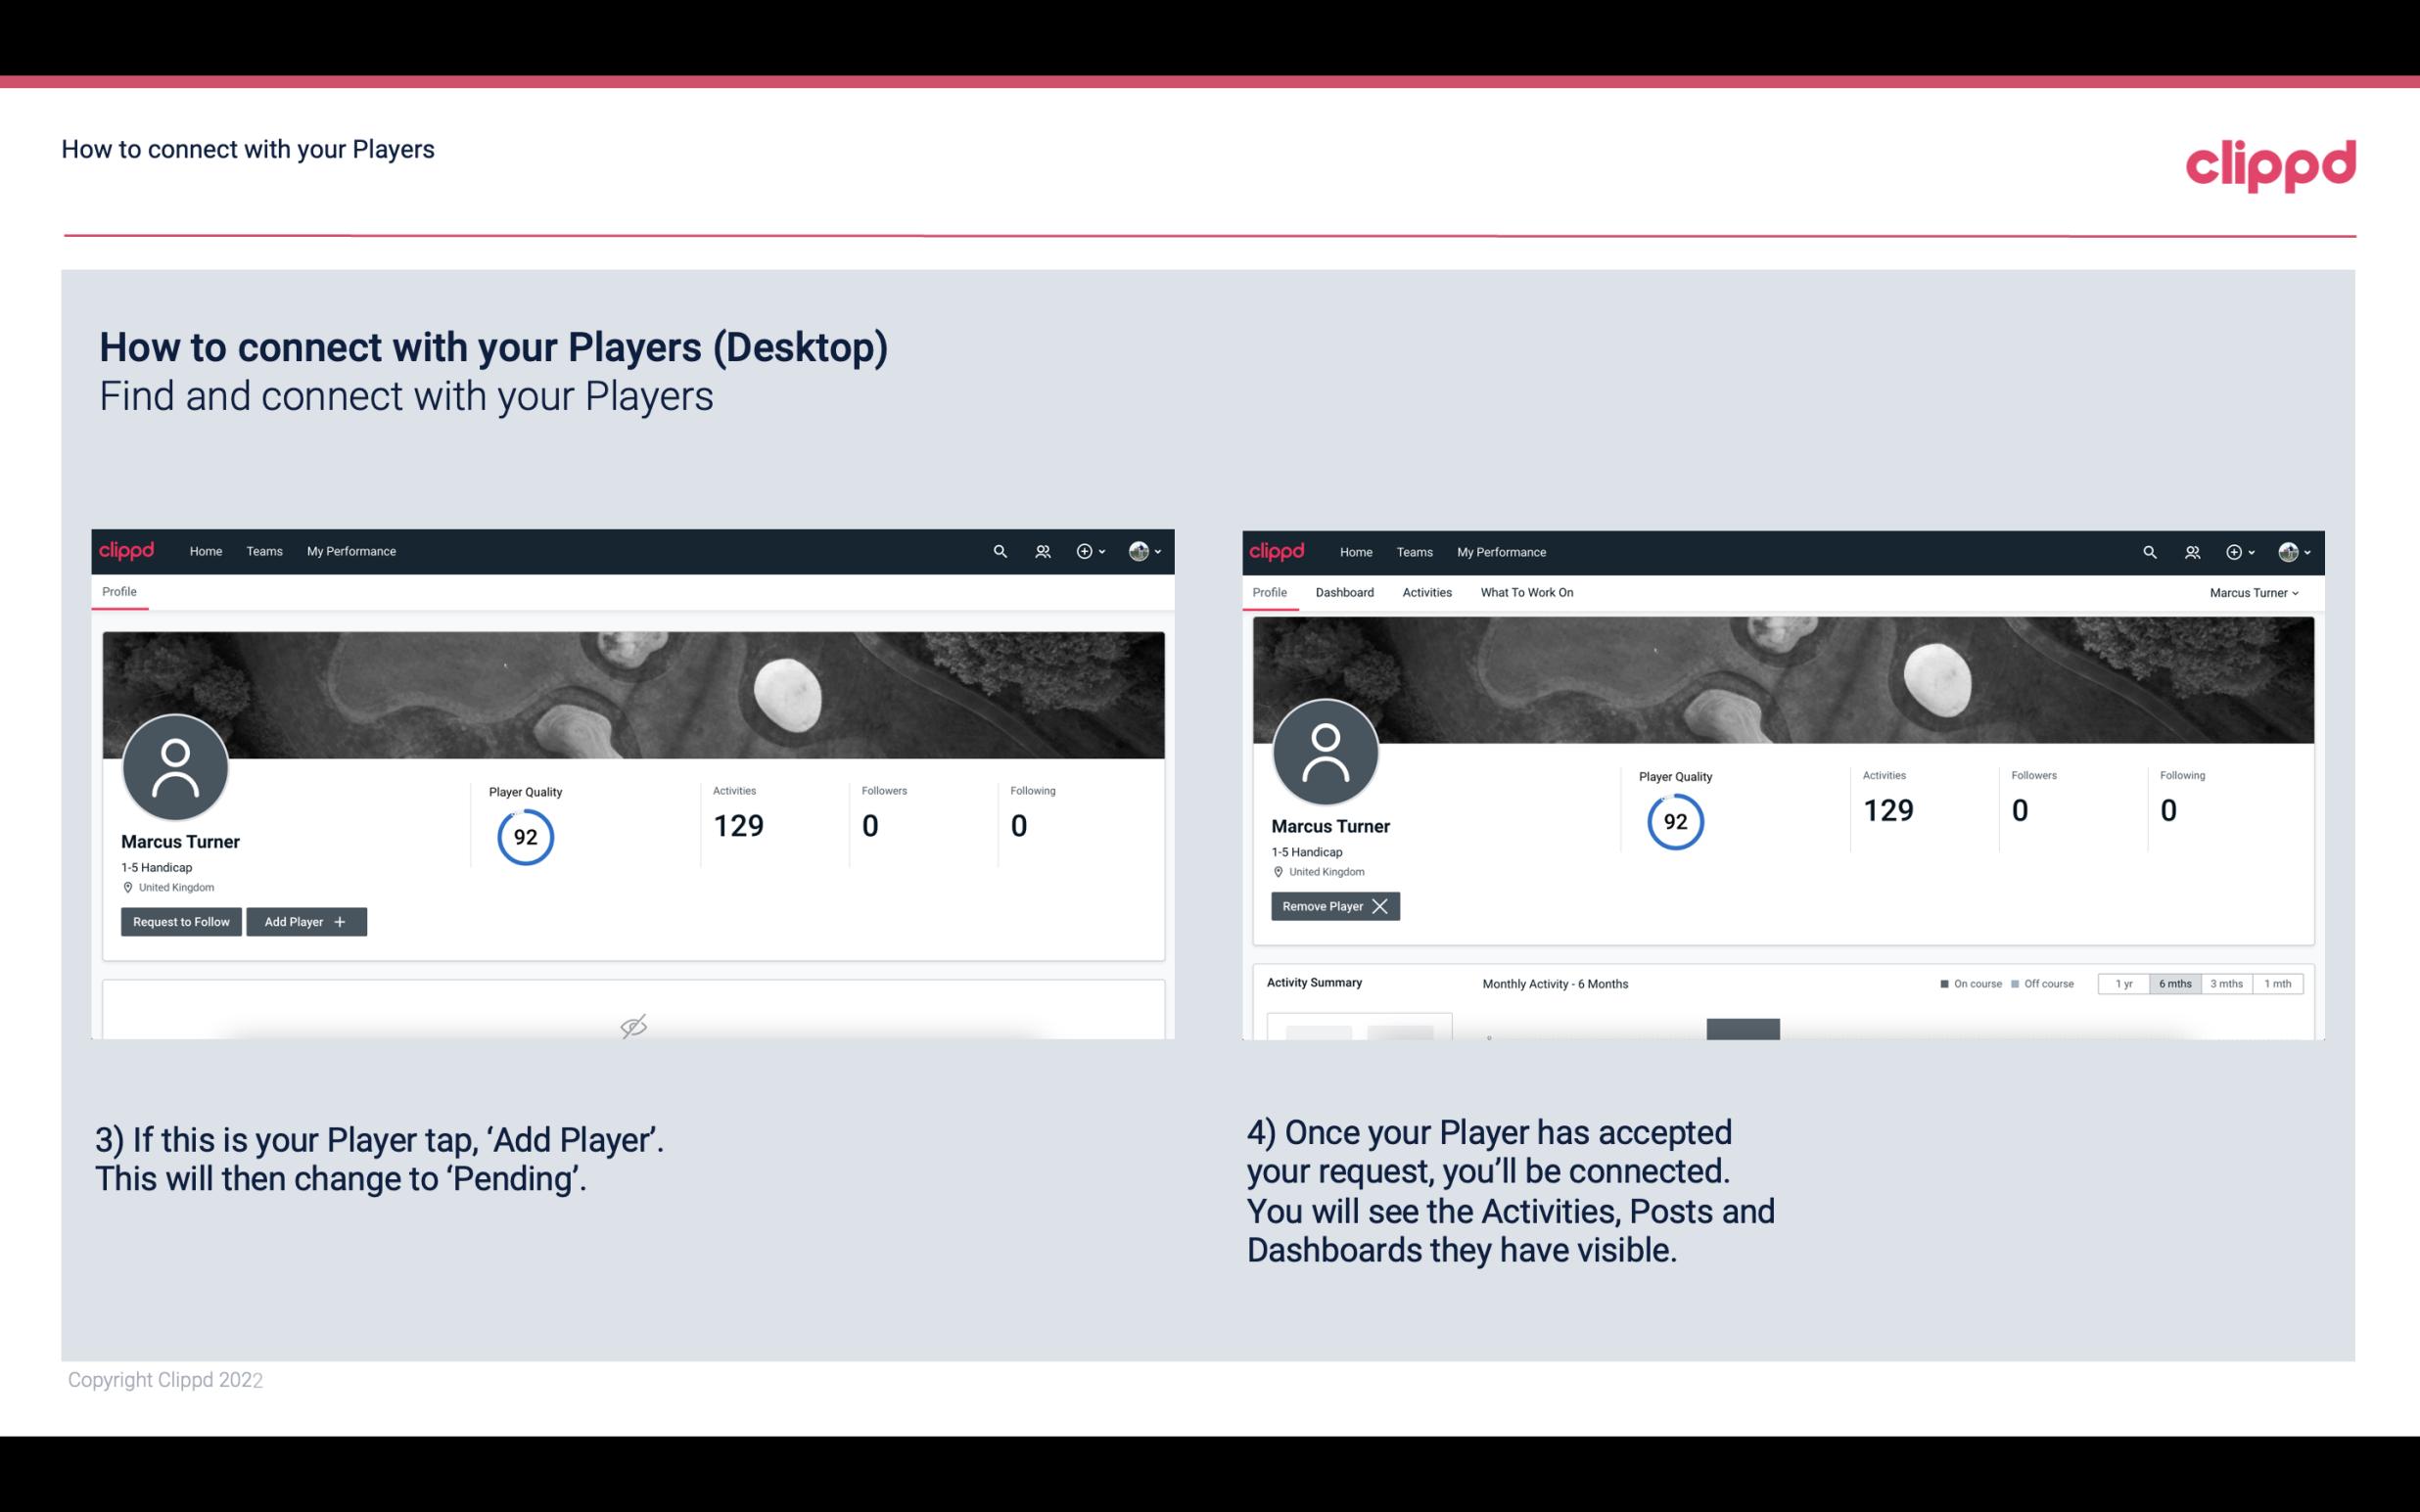Click the 'Add Player' button

(304, 920)
